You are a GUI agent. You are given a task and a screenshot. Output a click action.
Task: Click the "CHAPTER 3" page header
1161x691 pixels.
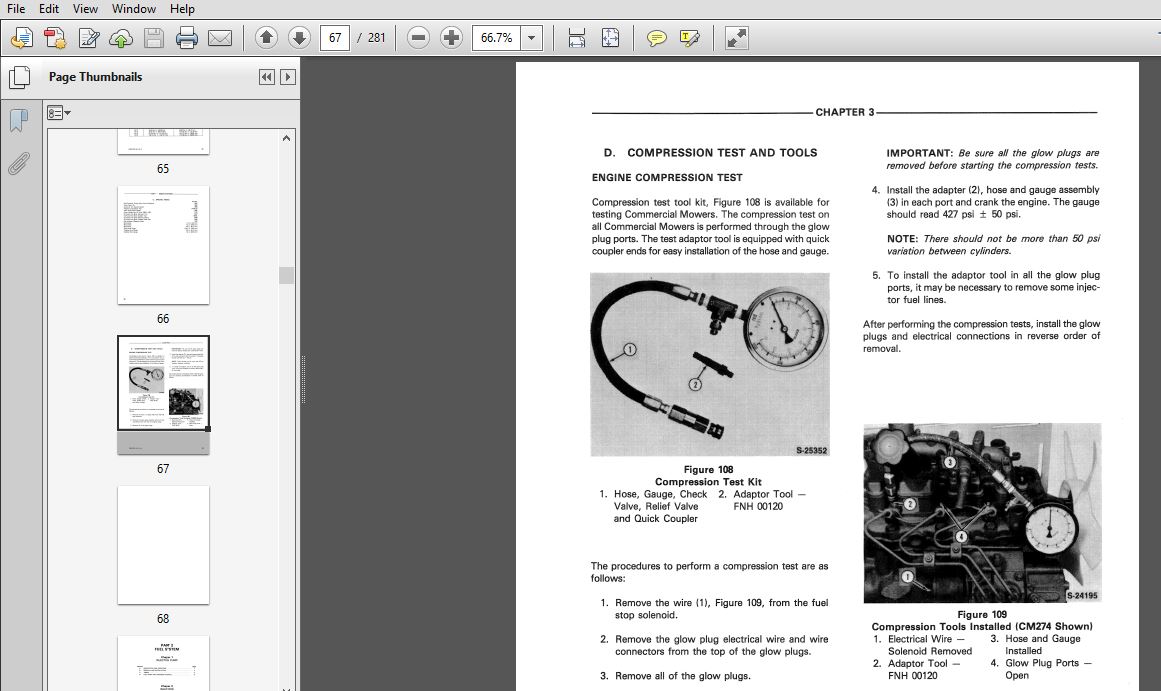pyautogui.click(x=845, y=113)
